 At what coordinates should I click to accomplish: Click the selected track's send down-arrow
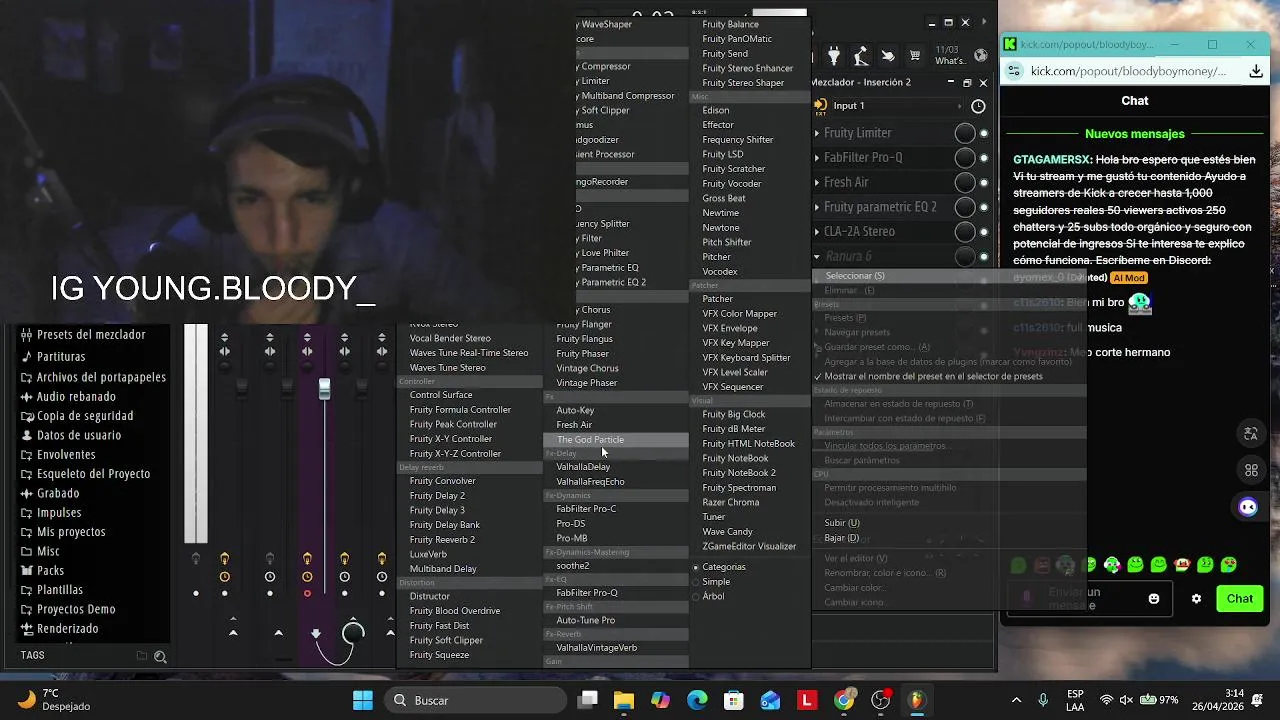(316, 633)
